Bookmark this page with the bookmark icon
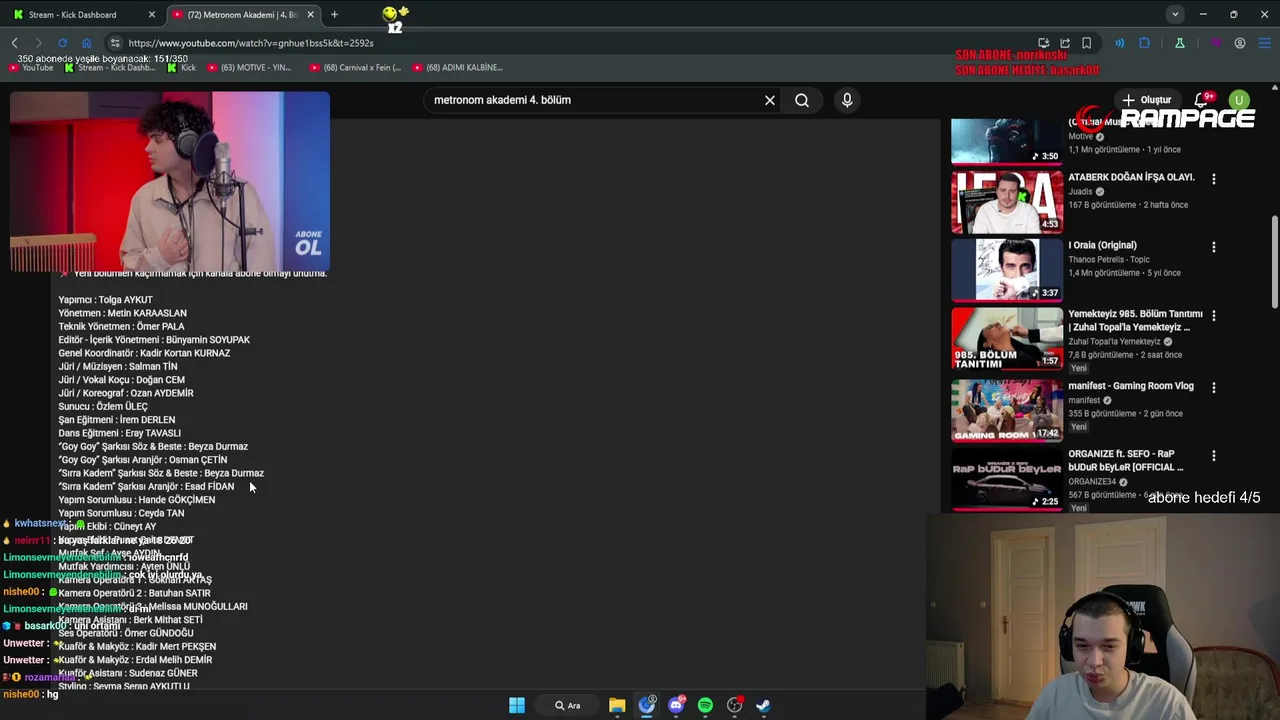 (1086, 43)
